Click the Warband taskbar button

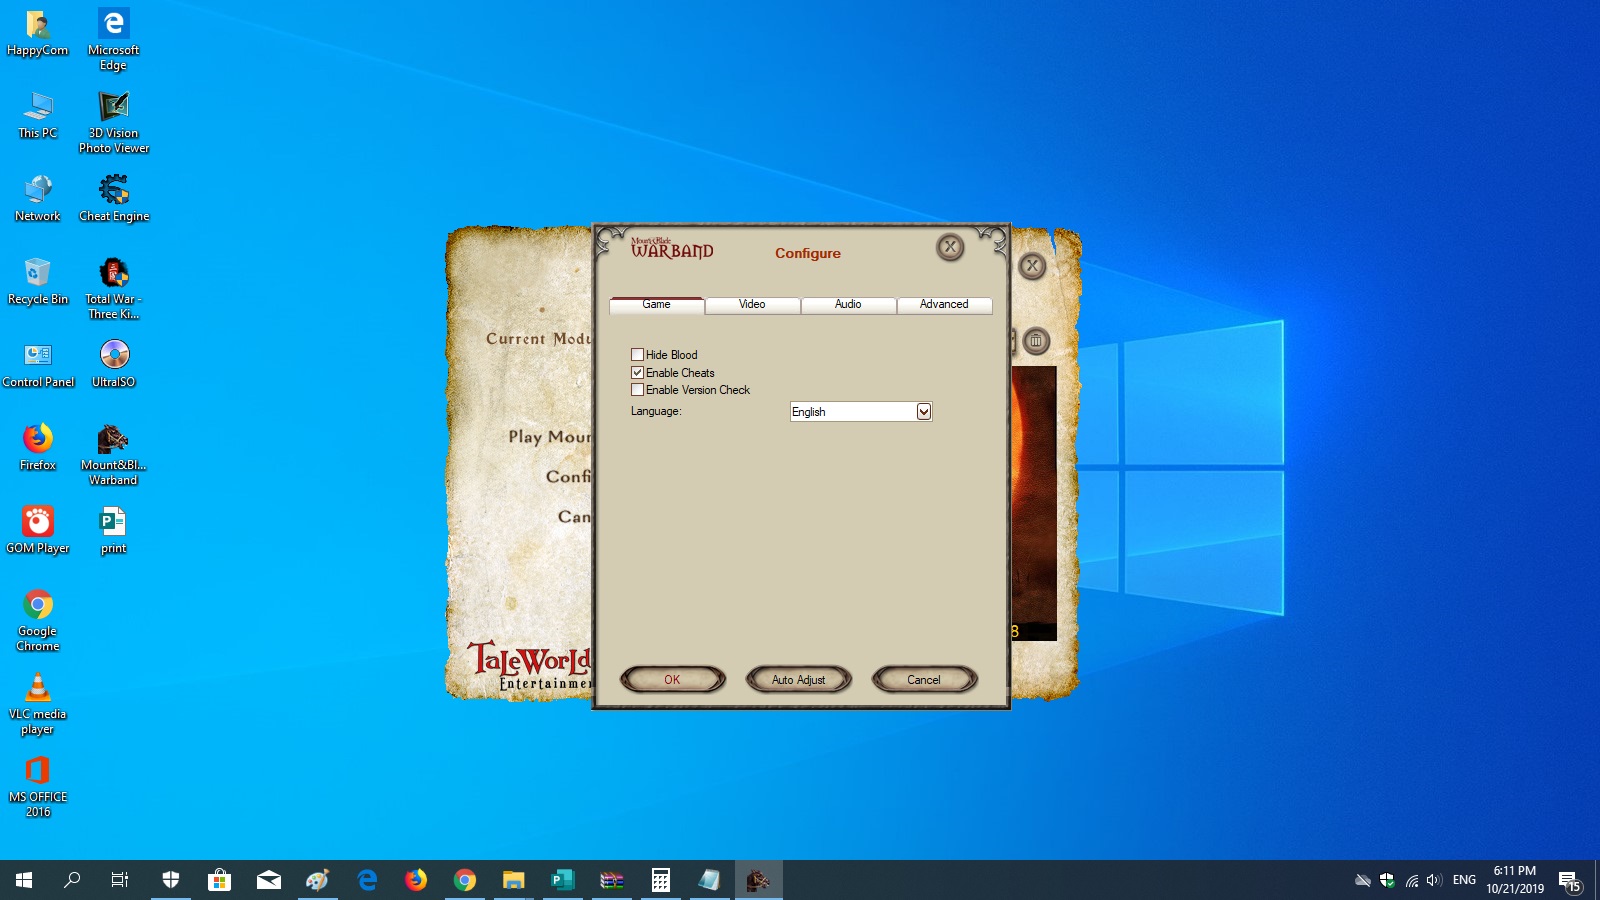(x=759, y=880)
